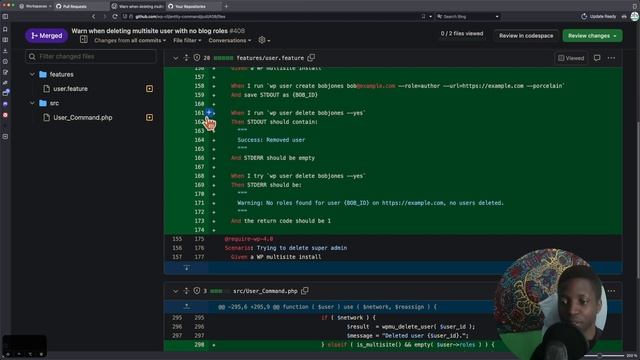Open the code owner shield icon for user.feature

click(197, 58)
